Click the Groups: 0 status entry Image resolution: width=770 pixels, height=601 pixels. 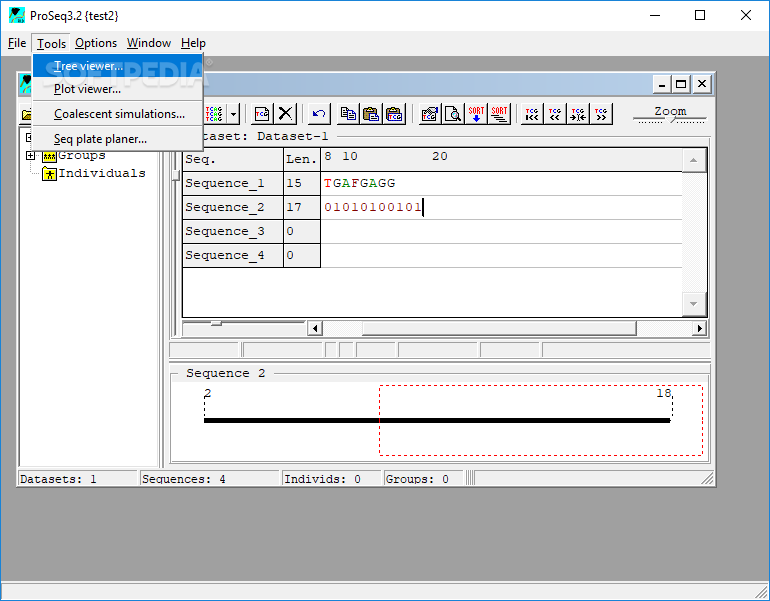[423, 479]
